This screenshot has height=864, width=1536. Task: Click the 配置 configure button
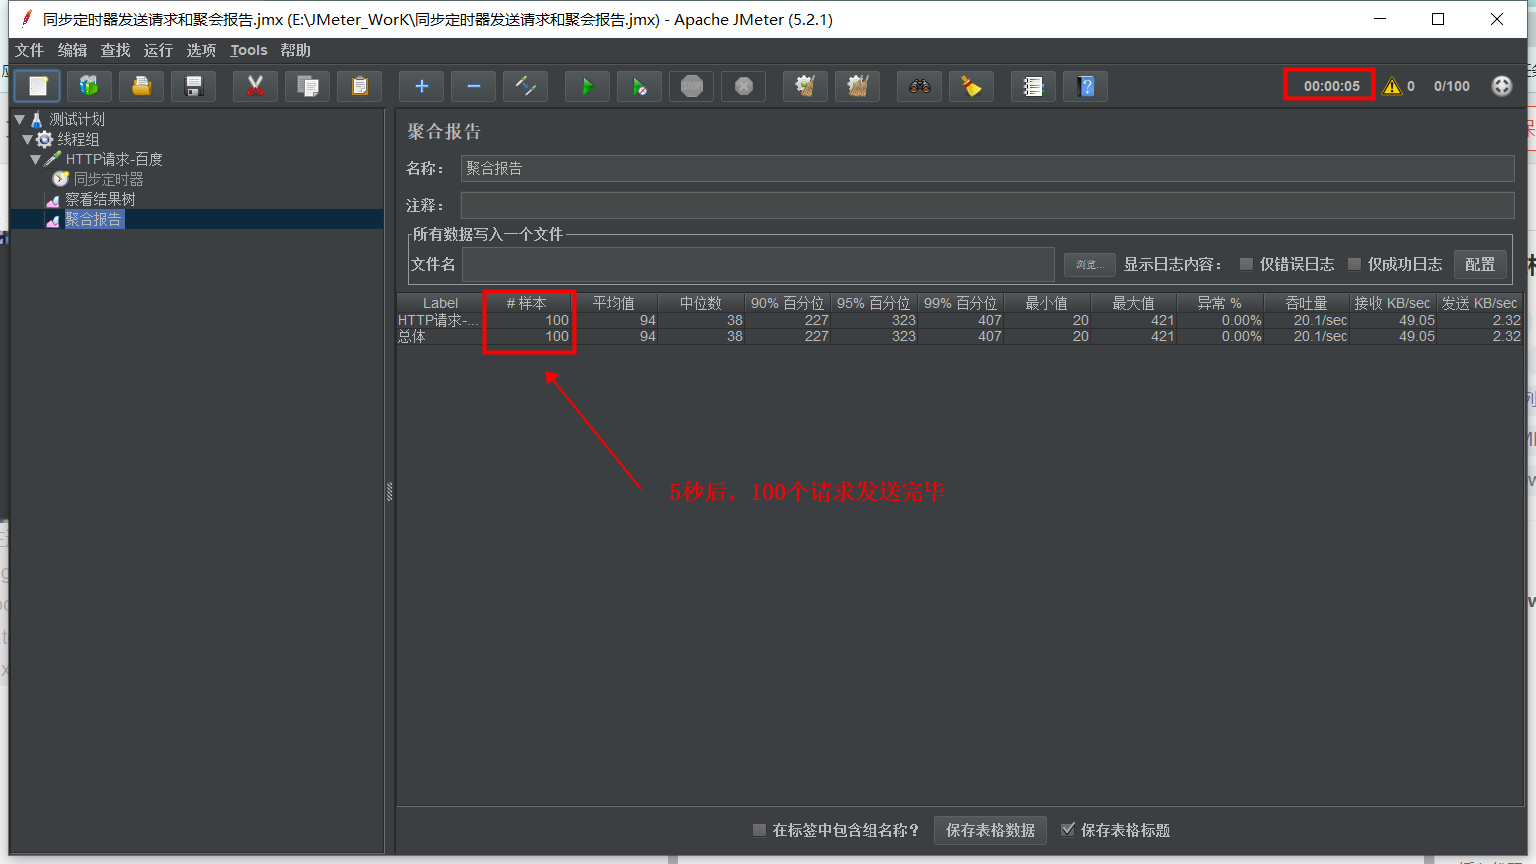pyautogui.click(x=1480, y=264)
